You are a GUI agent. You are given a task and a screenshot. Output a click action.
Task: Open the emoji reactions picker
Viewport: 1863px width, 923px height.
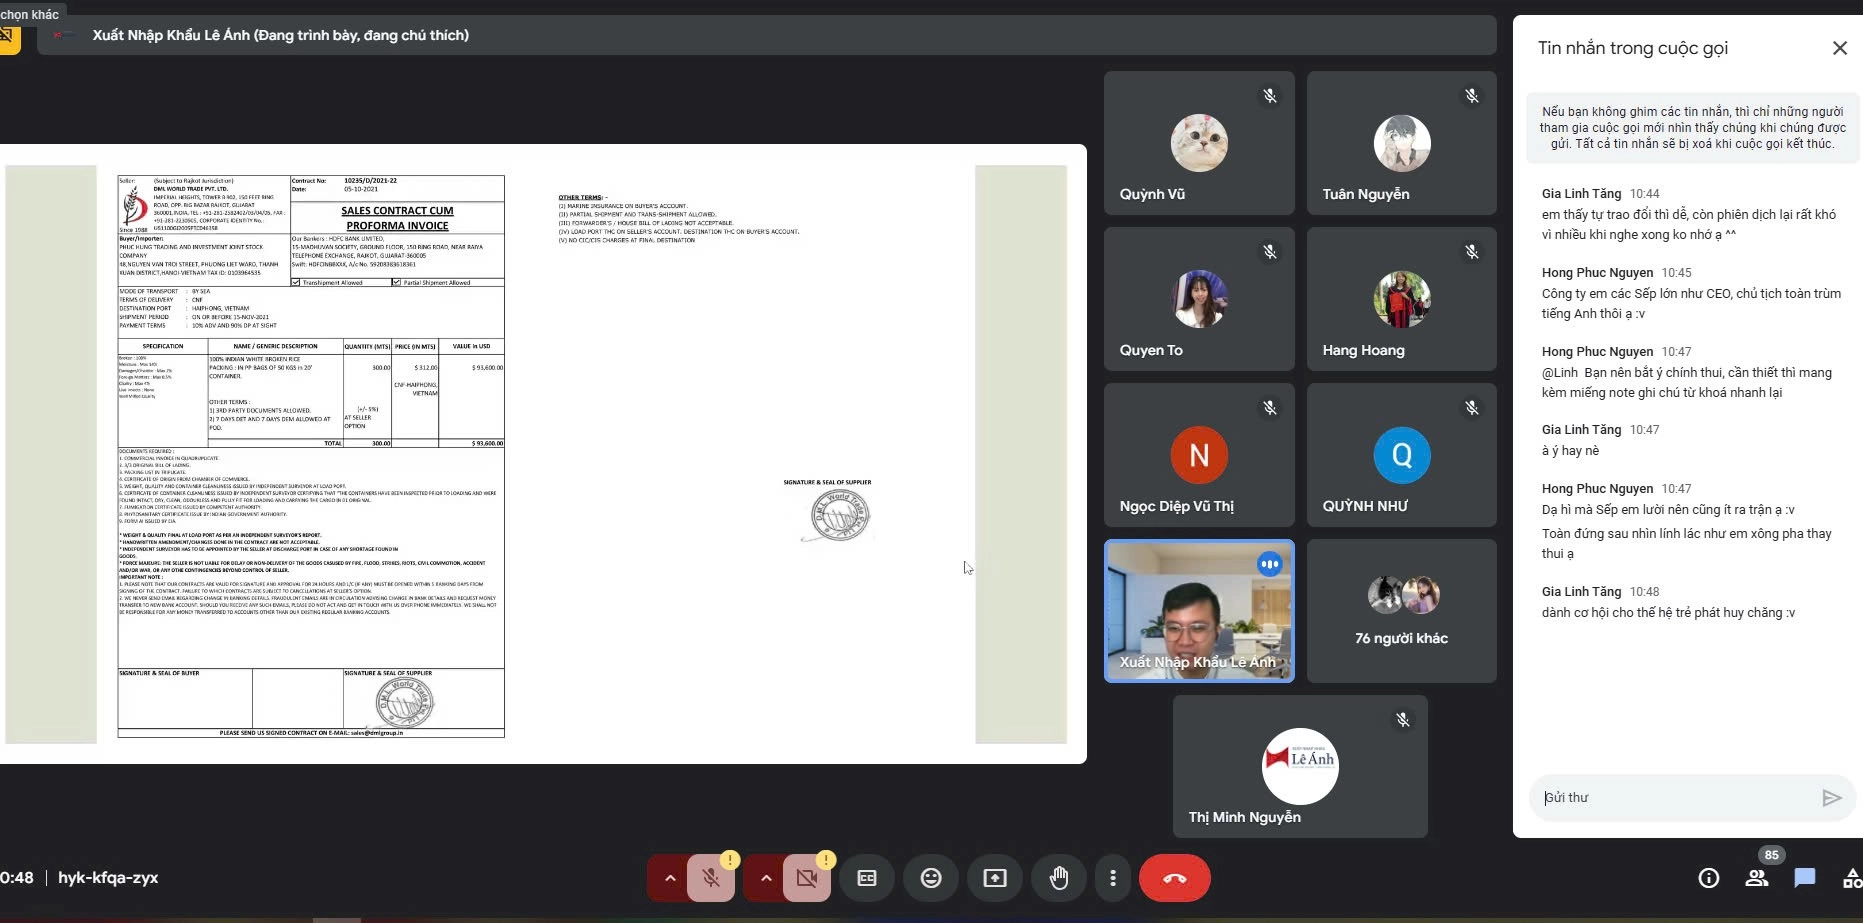(931, 878)
